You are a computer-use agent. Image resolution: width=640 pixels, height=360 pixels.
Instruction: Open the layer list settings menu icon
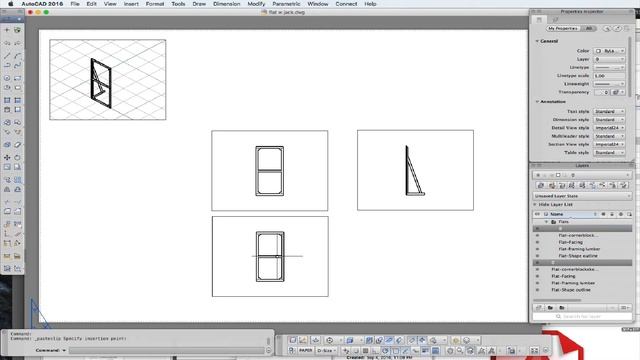tap(624, 307)
